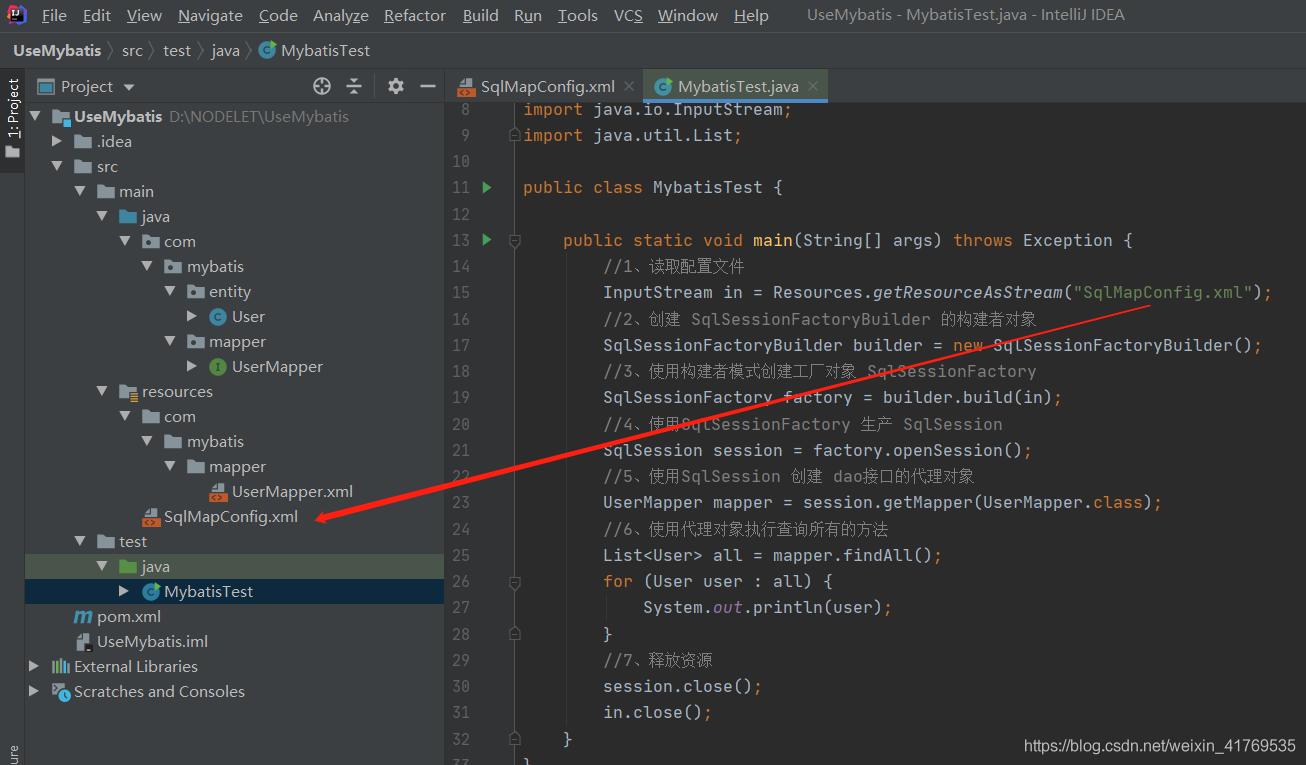Collapse the main folder
Screen dimensions: 1306x765
click(x=80, y=192)
